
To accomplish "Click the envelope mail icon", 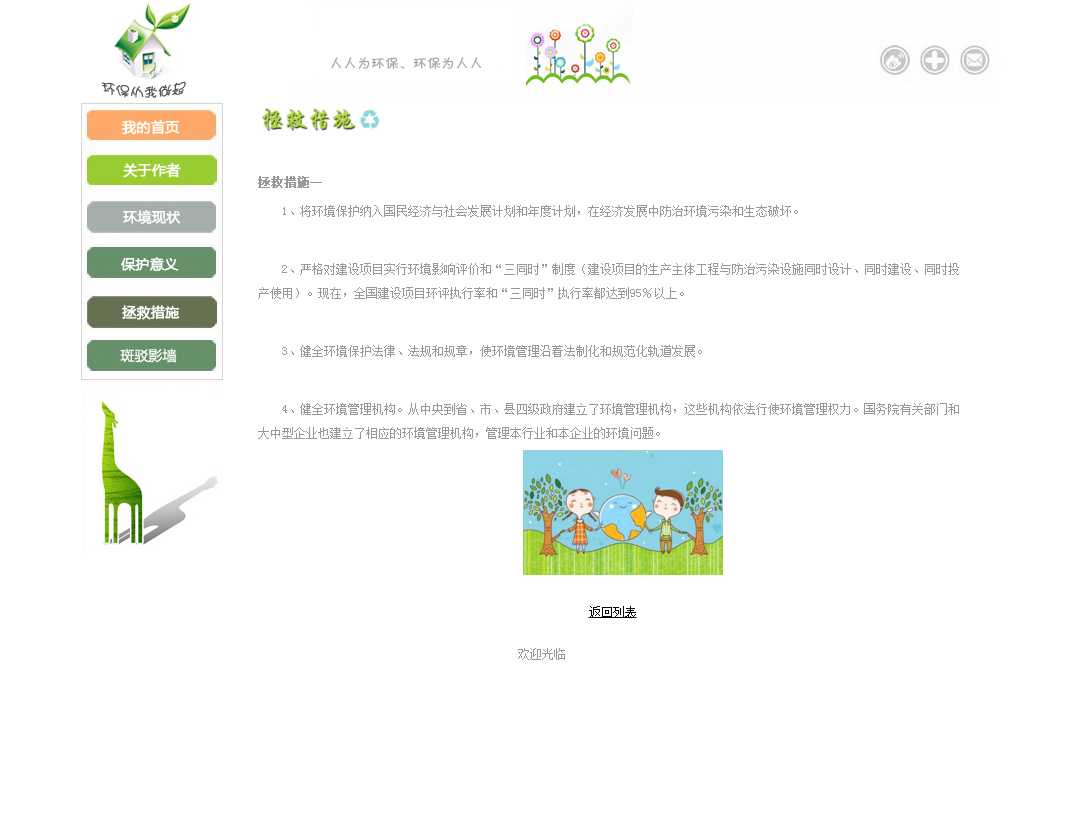I will [974, 61].
